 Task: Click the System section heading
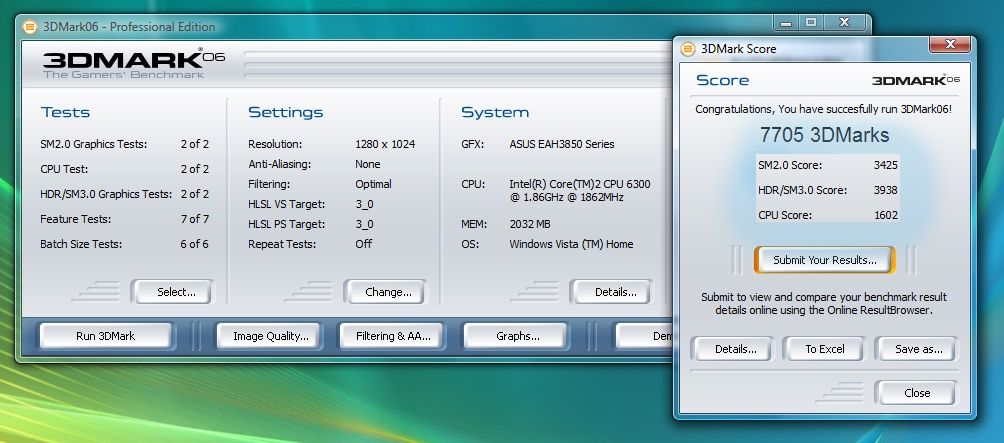pyautogui.click(x=495, y=113)
